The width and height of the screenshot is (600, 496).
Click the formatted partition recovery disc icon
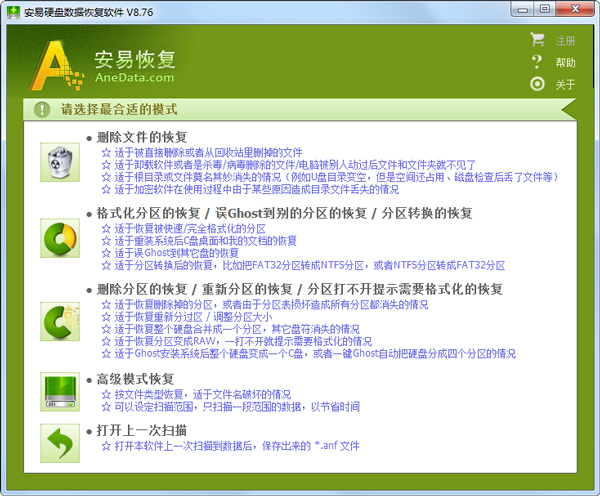[x=59, y=239]
